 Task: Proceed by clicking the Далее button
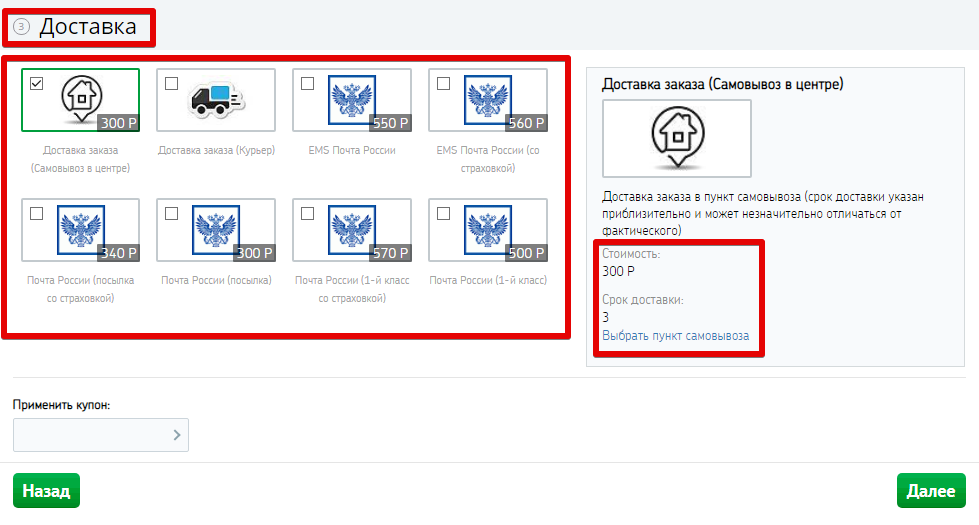931,491
